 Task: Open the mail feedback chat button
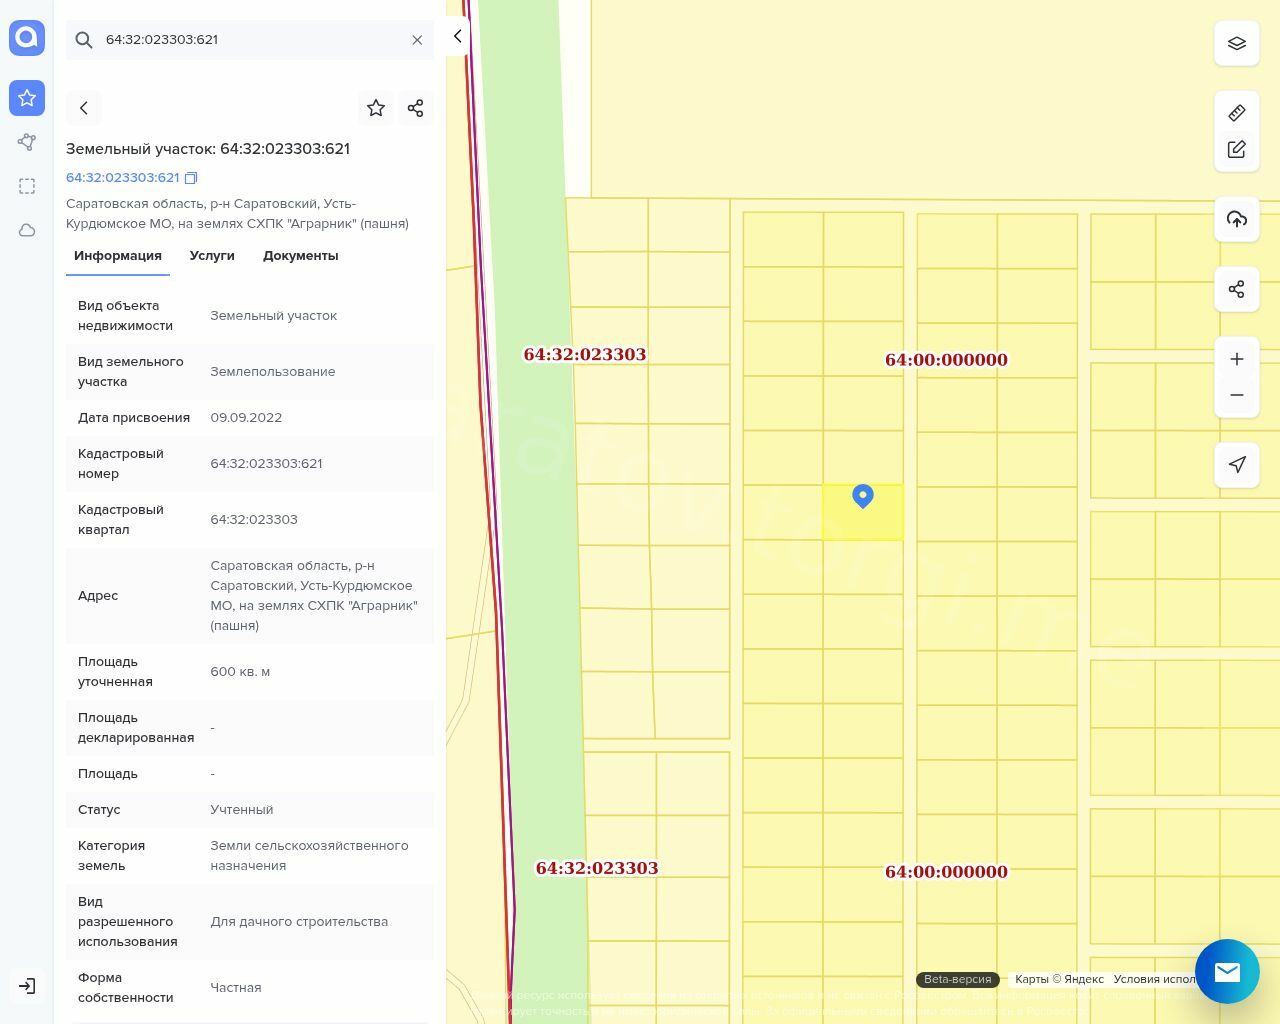click(x=1227, y=971)
